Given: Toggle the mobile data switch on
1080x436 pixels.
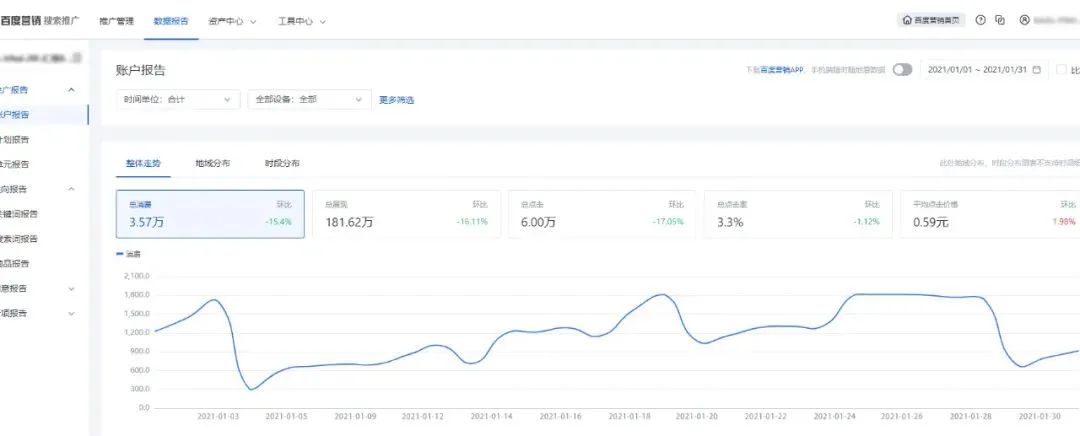Looking at the screenshot, I should [902, 70].
